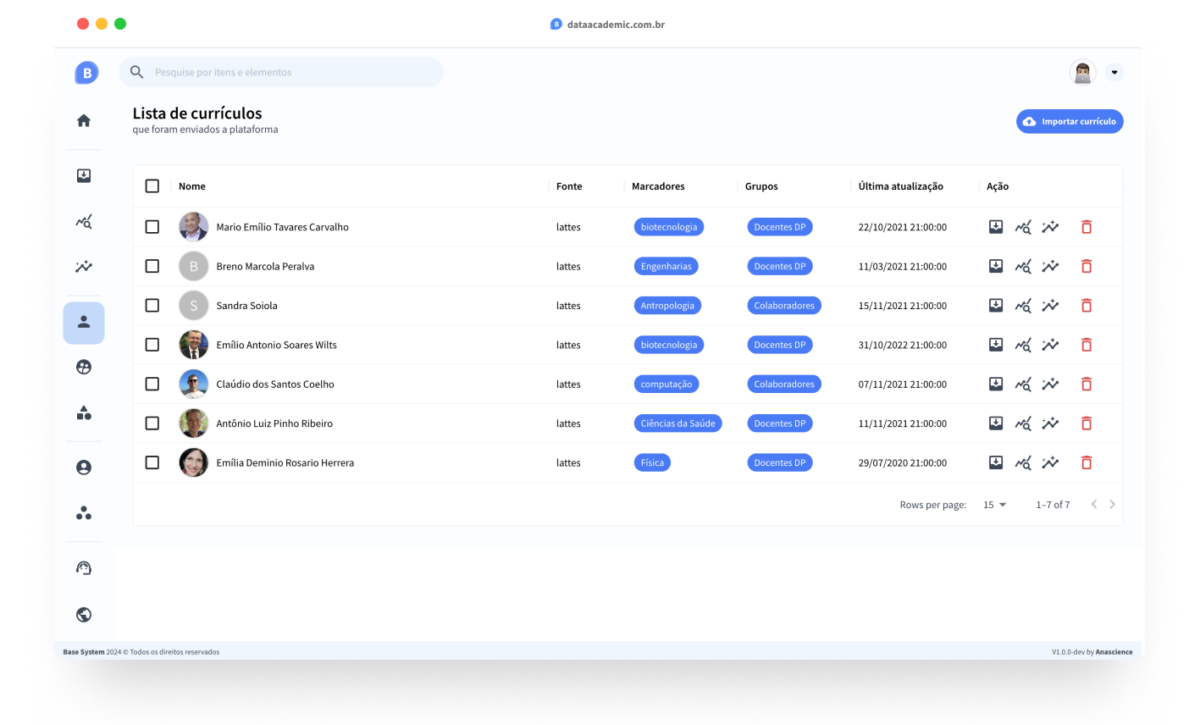Viewport: 1200px width, 725px height.
Task: Toggle the select-all header checkbox
Action: [152, 186]
